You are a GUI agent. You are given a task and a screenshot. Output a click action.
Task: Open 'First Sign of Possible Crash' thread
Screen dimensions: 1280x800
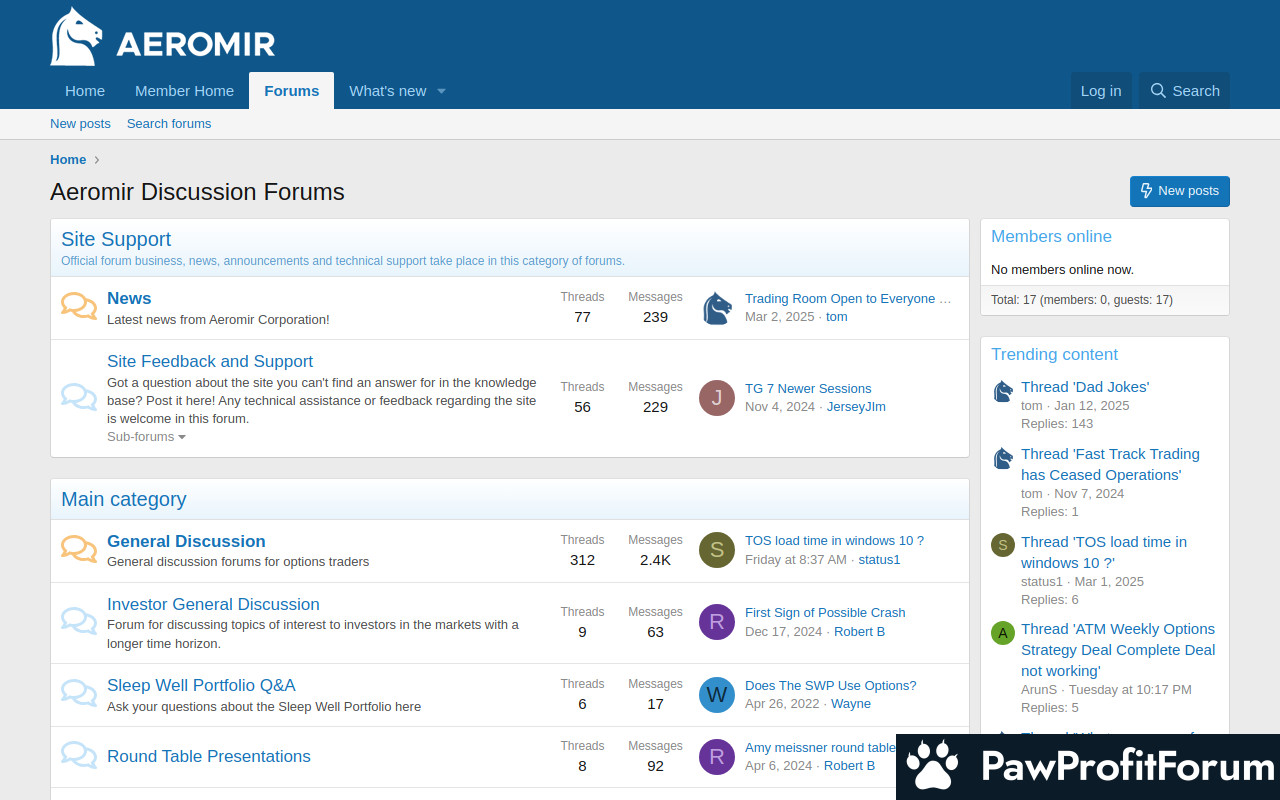(825, 612)
